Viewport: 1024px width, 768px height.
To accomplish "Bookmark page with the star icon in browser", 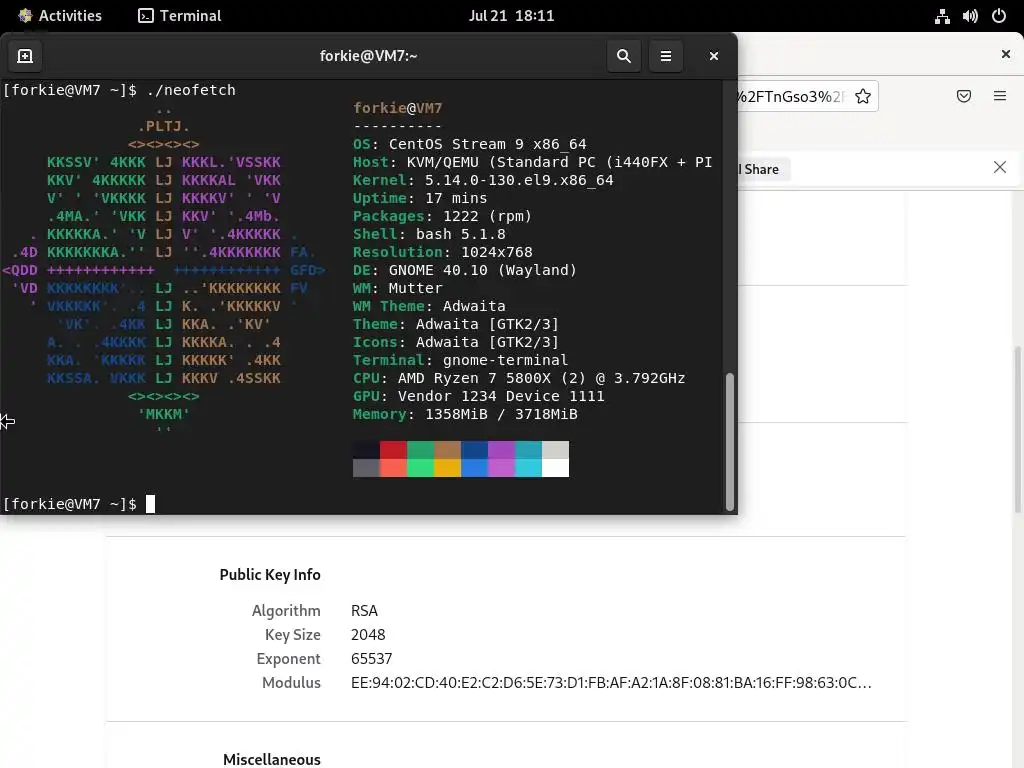I will tap(863, 97).
